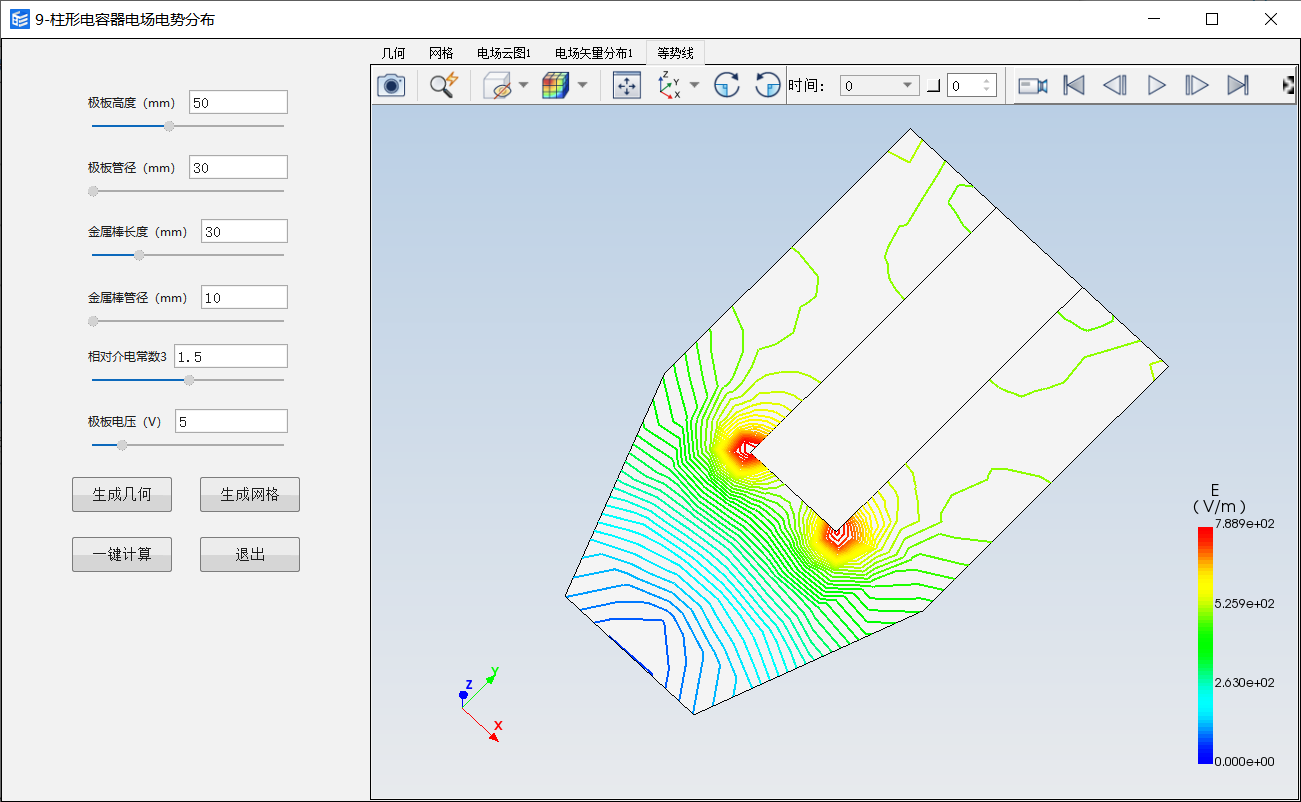Click the 一键计算 button

pyautogui.click(x=122, y=554)
